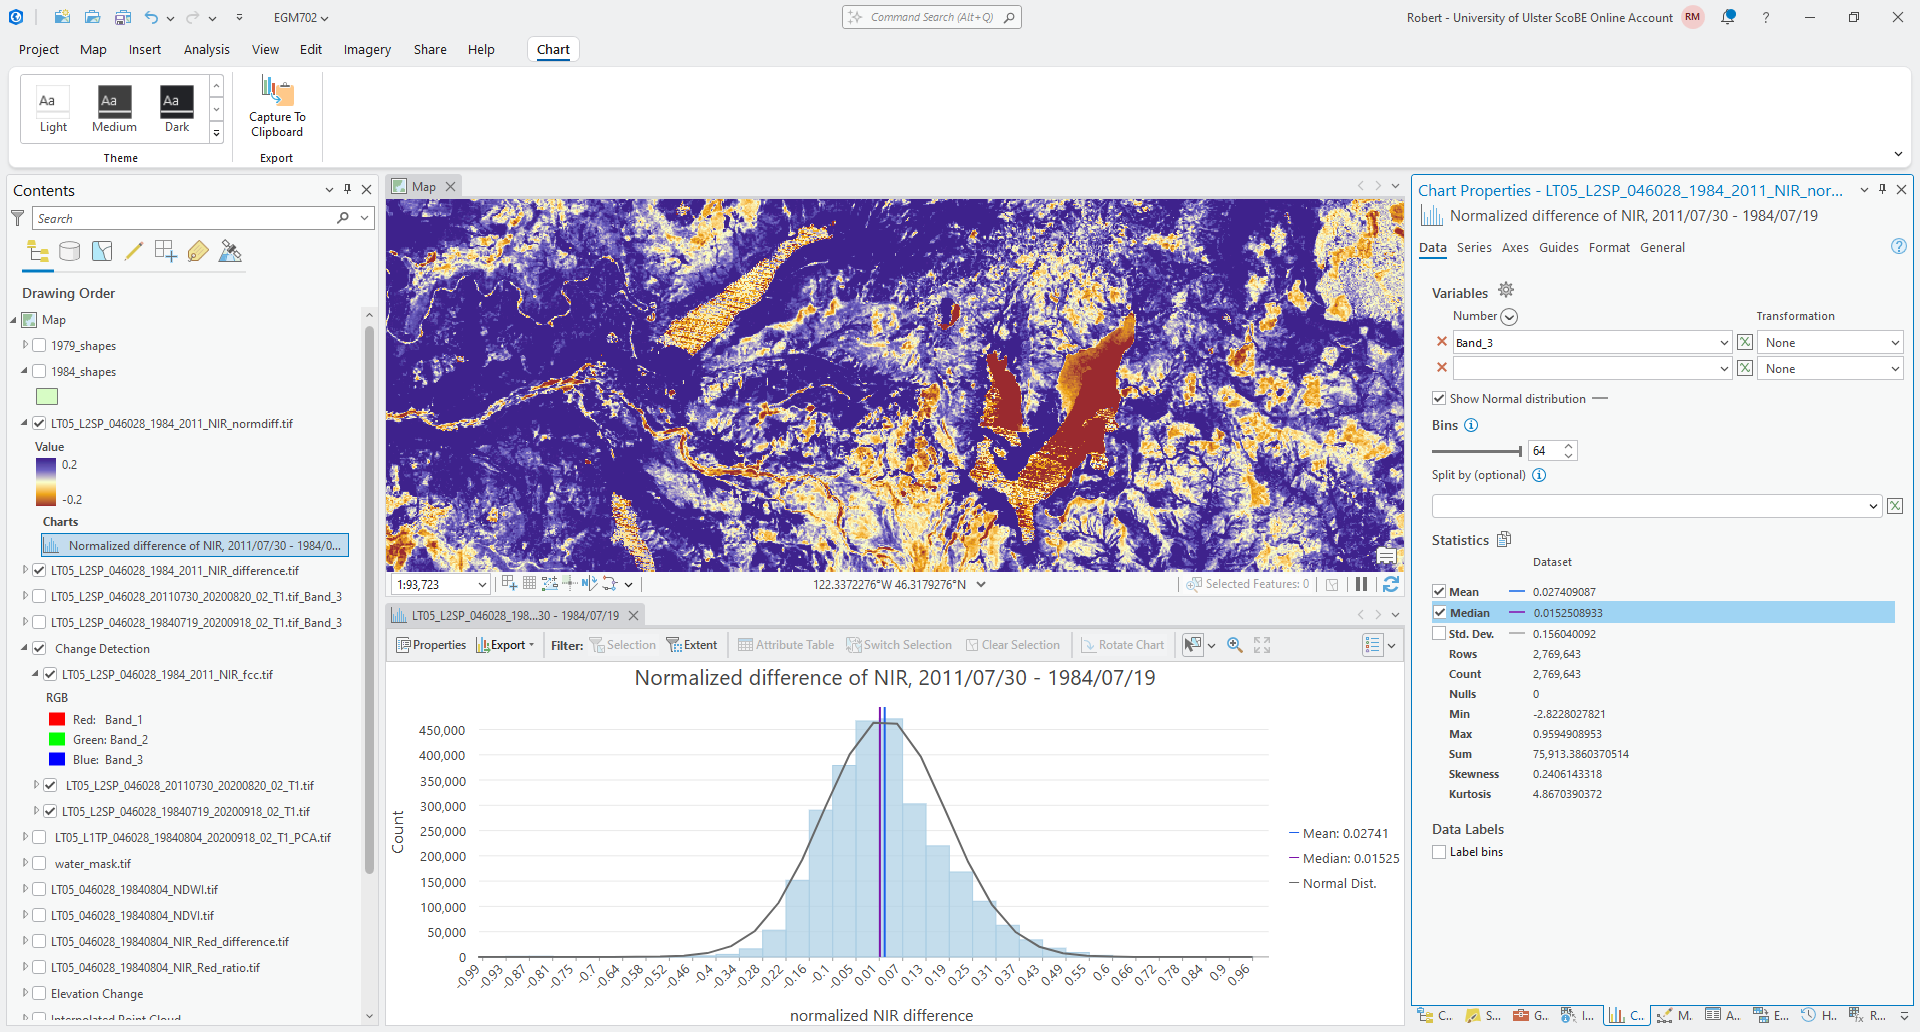The height and width of the screenshot is (1032, 1920).
Task: Click the chart zoom magnifier icon
Action: 1235,645
